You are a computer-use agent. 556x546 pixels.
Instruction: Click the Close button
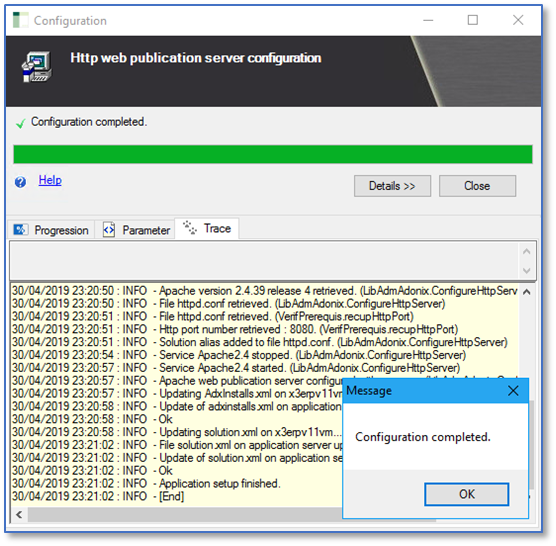click(x=477, y=185)
